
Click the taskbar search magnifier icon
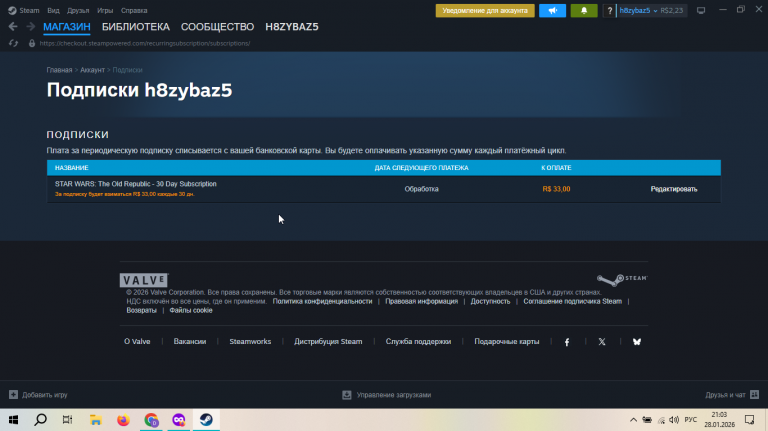41,420
